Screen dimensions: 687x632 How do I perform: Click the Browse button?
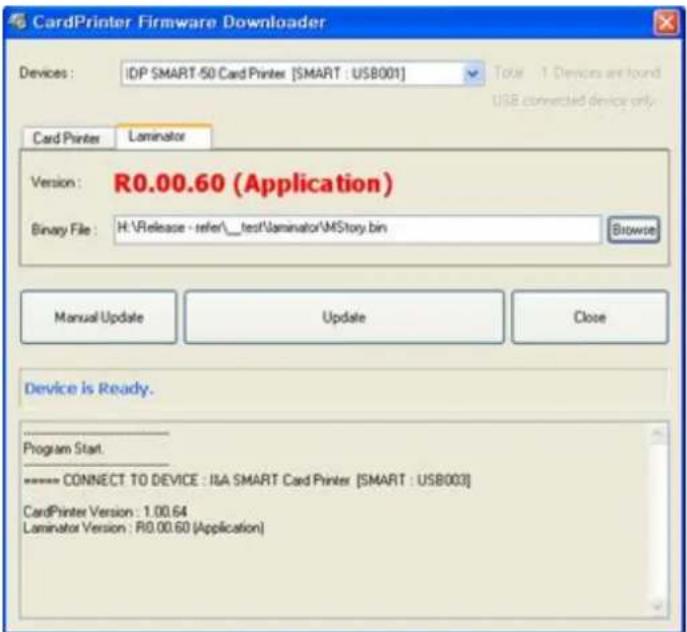click(x=633, y=229)
